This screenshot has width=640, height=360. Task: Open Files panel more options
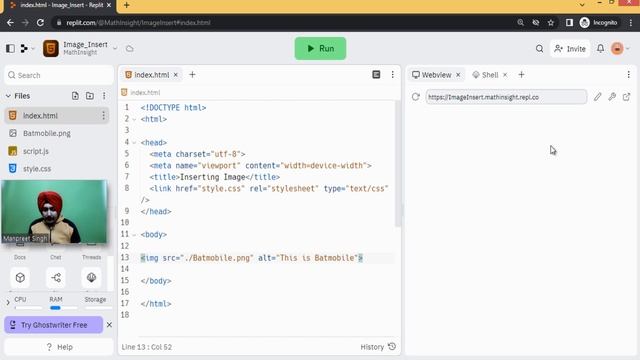(x=104, y=96)
